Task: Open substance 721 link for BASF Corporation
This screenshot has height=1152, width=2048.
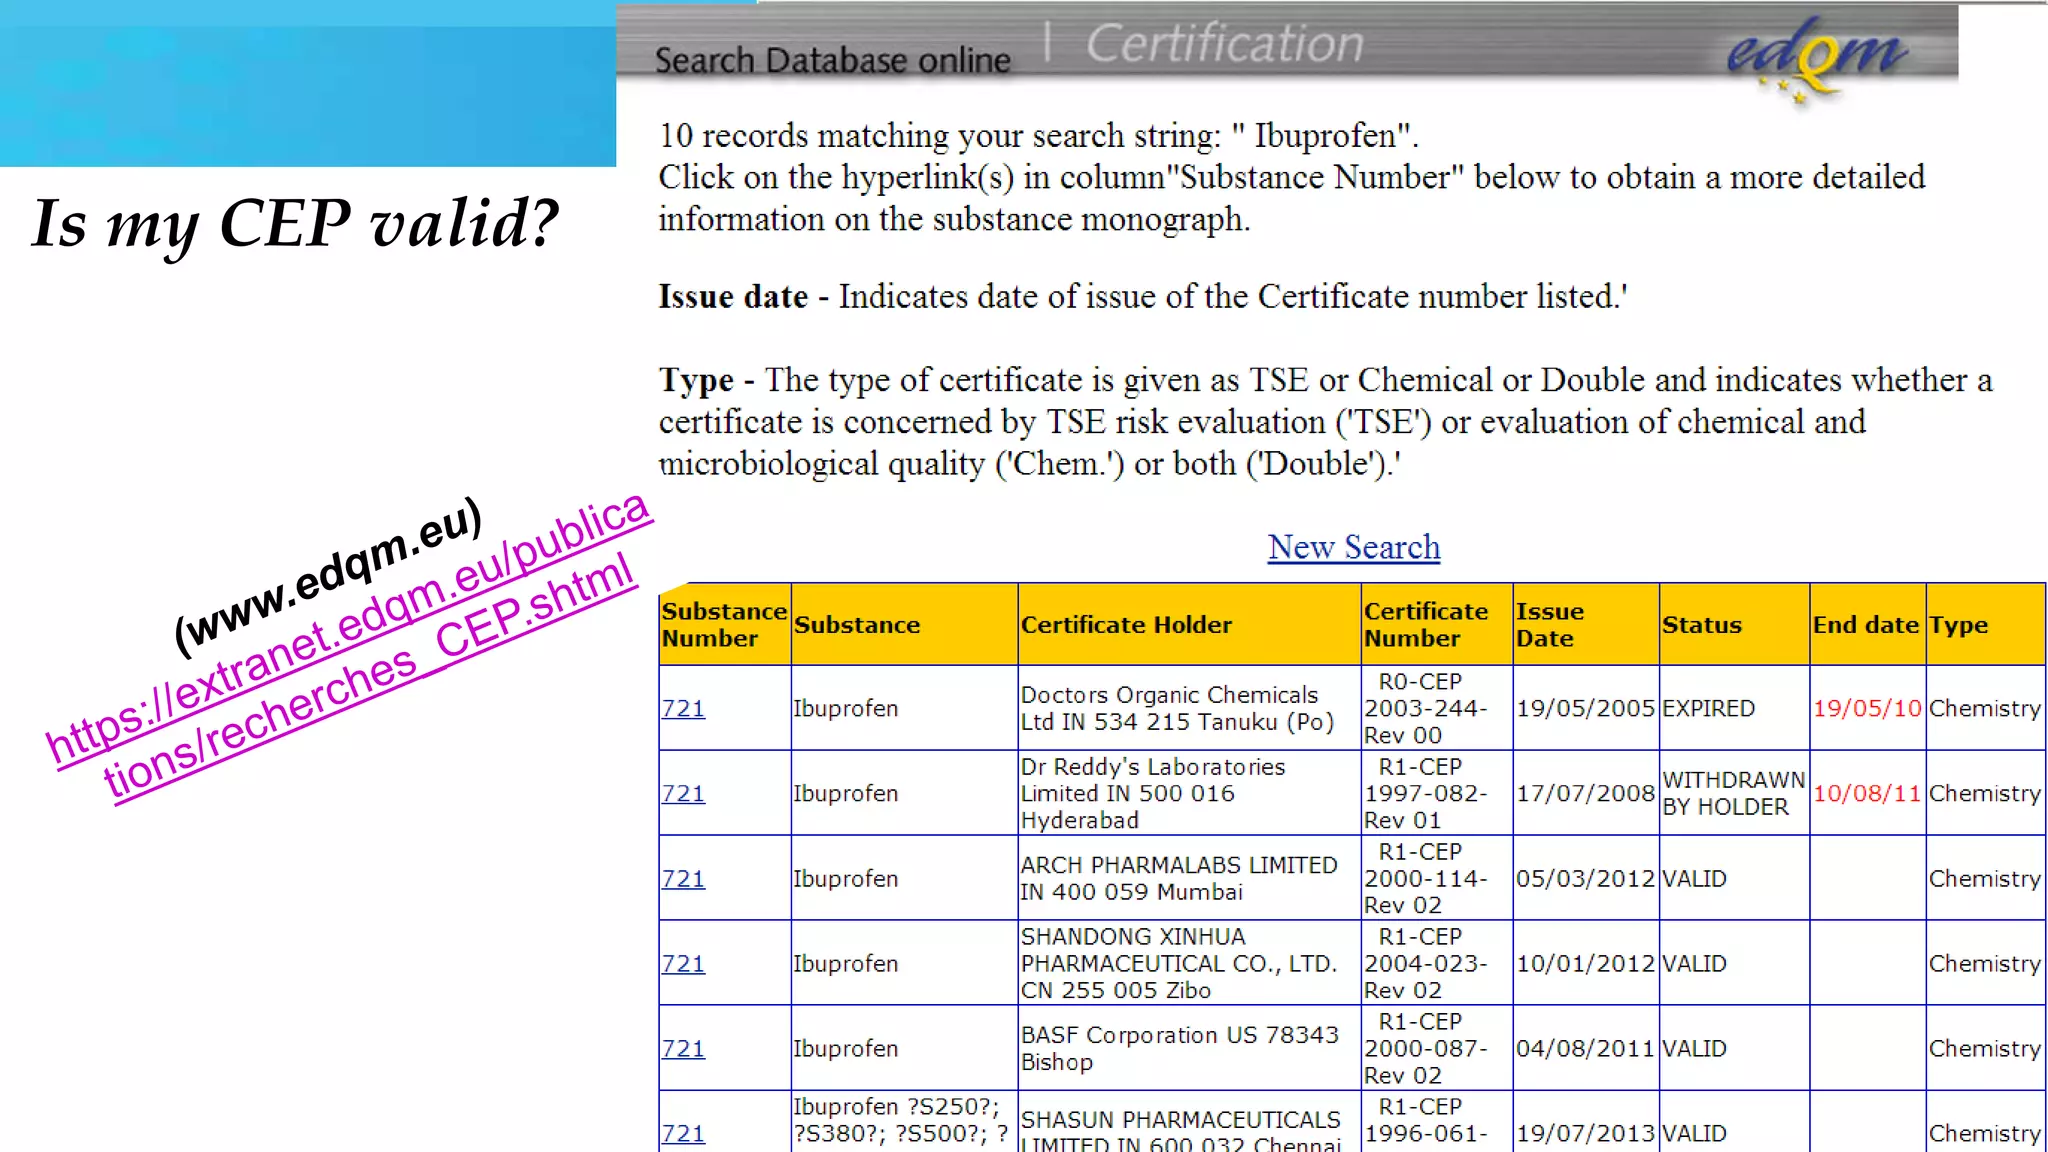Action: [683, 1049]
